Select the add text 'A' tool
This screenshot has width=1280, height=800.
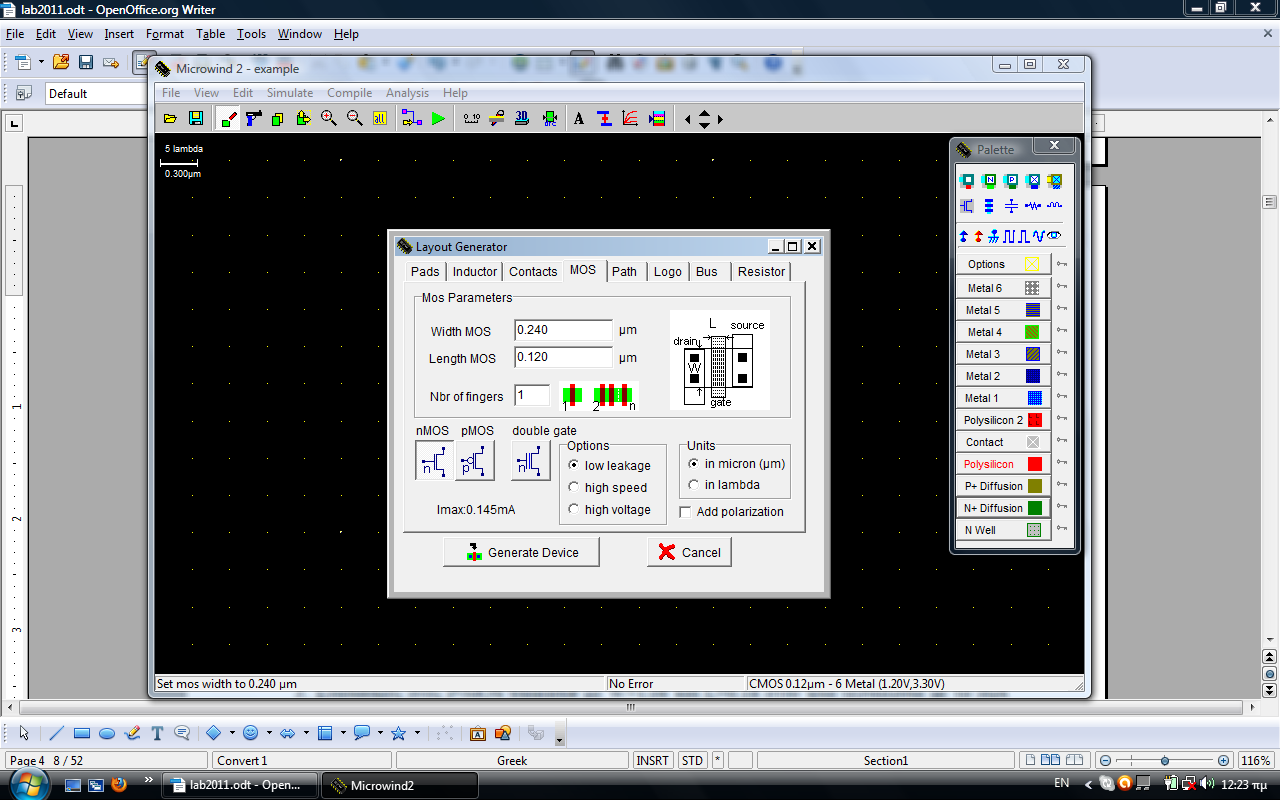579,118
